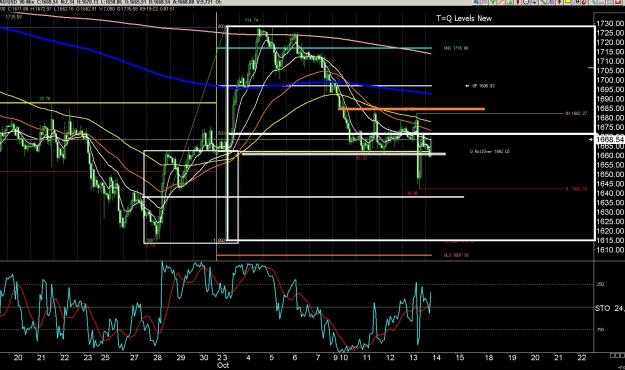This screenshot has height=370, width=625.
Task: Click date 7 on the time axis
Action: point(318,358)
